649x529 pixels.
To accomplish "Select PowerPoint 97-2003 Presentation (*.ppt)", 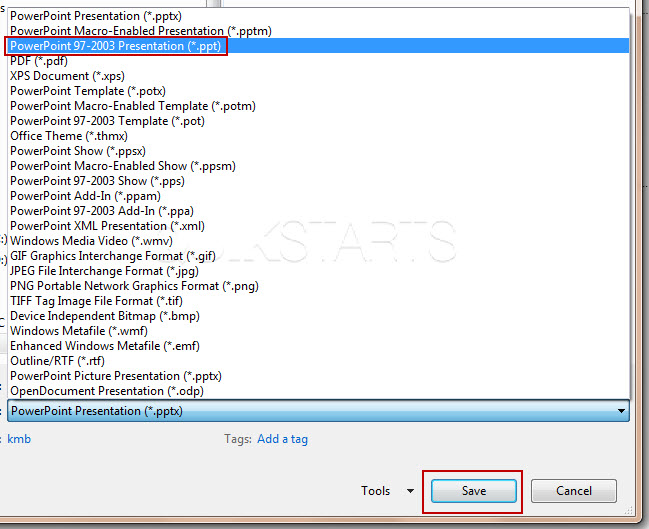I will (x=318, y=46).
